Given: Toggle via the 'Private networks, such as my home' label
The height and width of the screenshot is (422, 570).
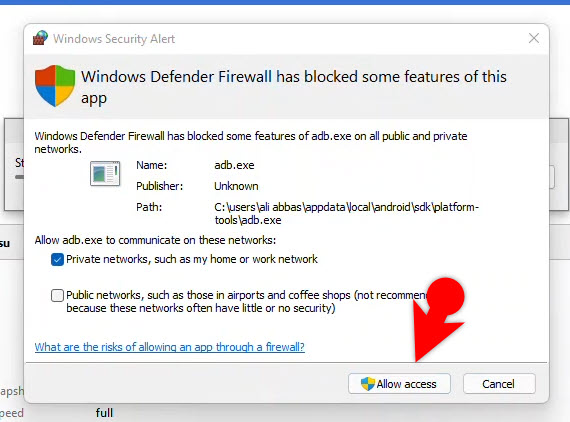Looking at the screenshot, I should [x=192, y=259].
